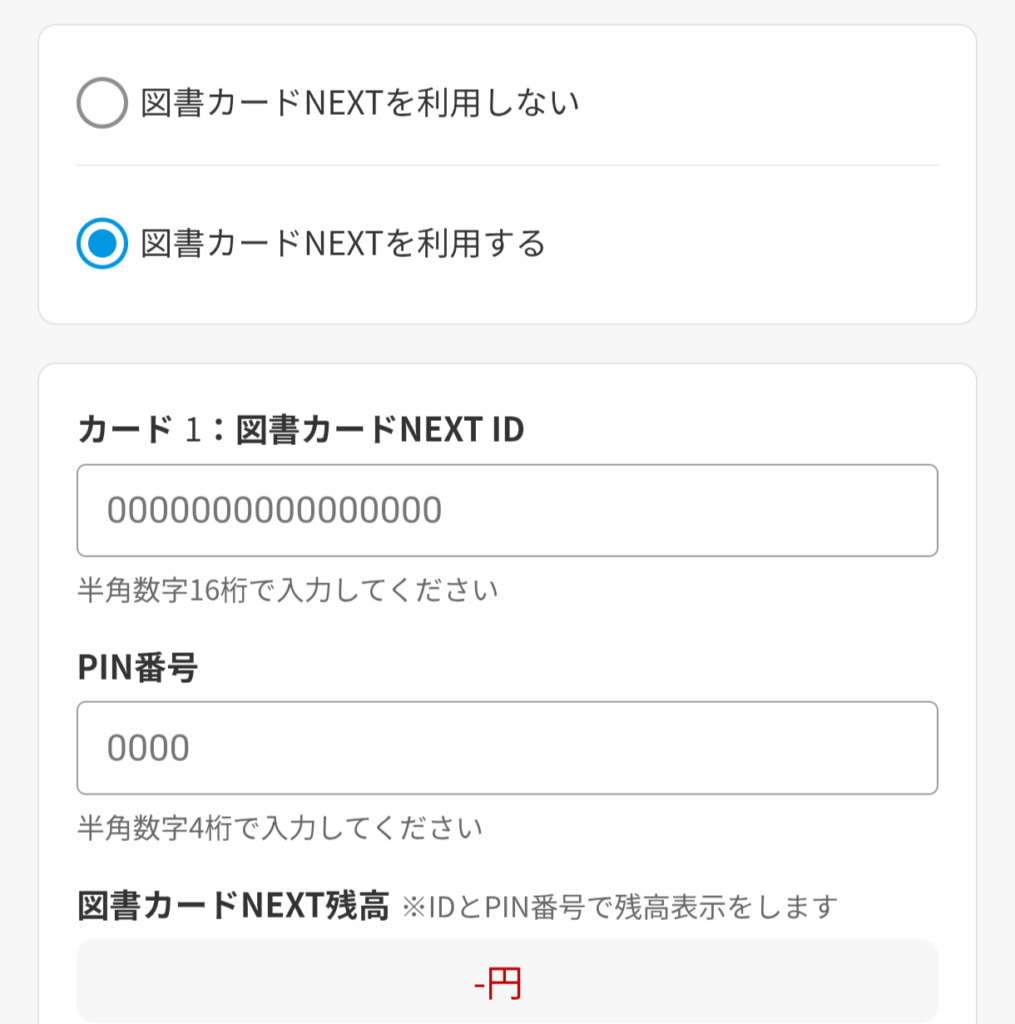Click the 半角数字16桁で入力してください hint text

tap(287, 590)
